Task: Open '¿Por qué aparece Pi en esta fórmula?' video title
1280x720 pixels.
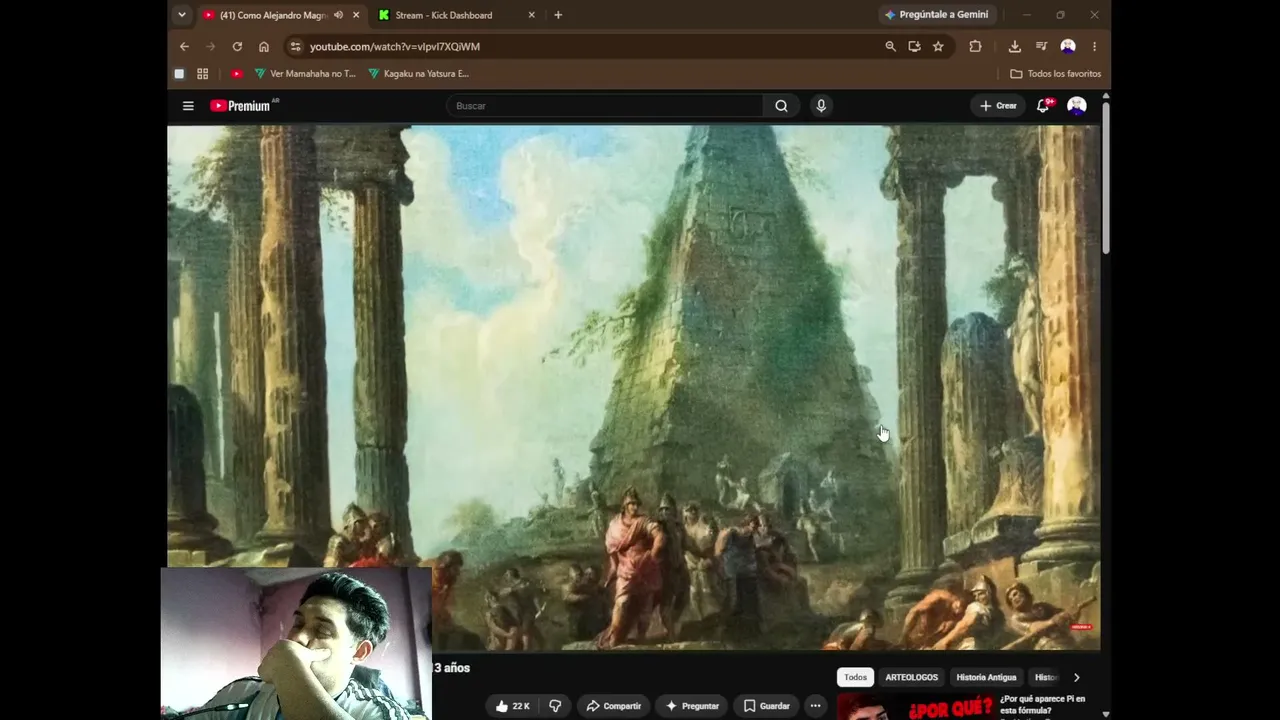Action: (x=1042, y=705)
